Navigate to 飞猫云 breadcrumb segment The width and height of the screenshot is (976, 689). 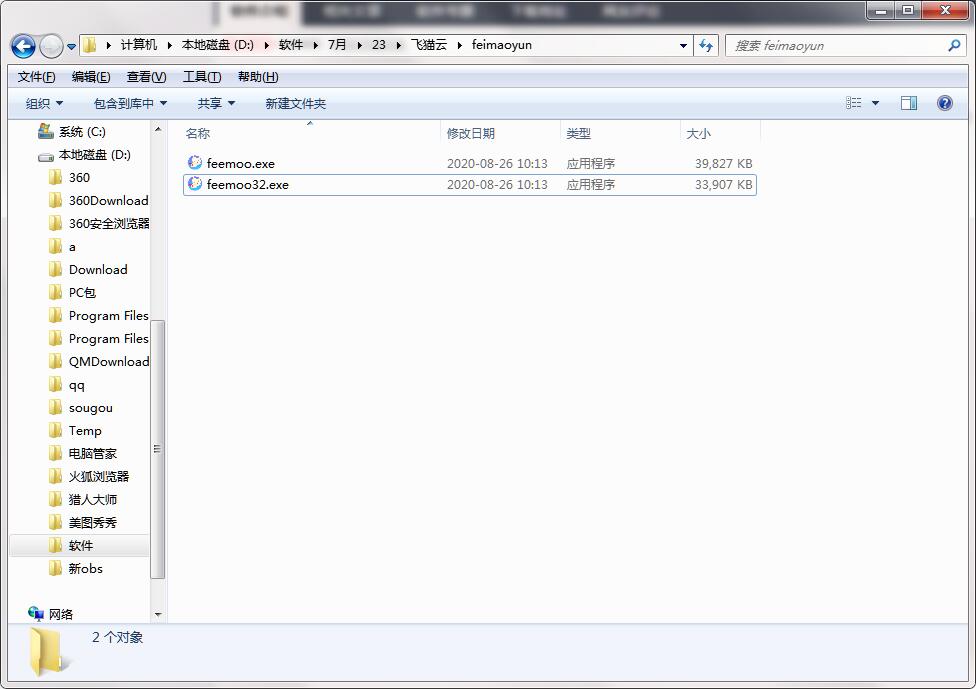point(429,45)
